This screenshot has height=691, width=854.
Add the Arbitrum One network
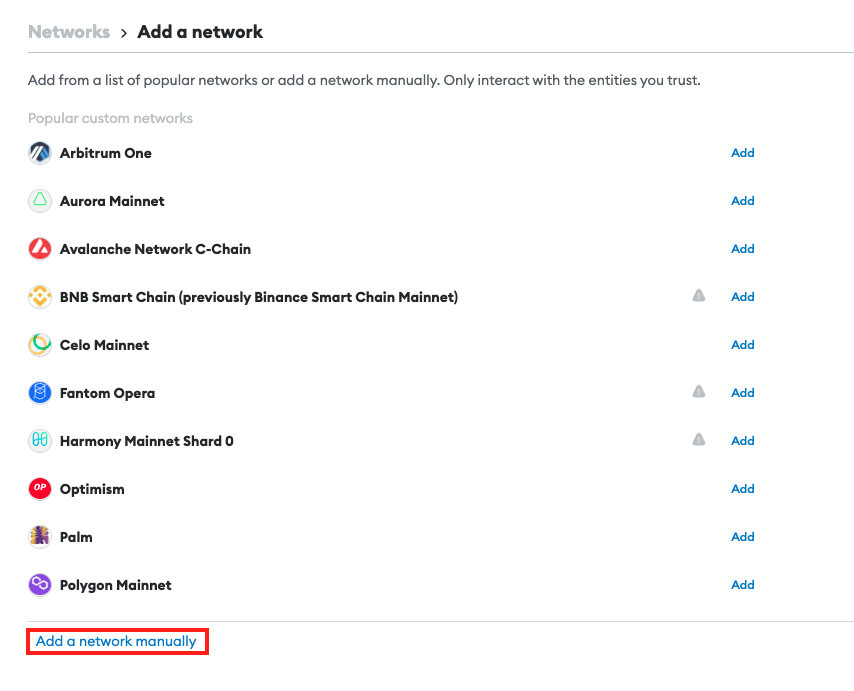[x=742, y=153]
